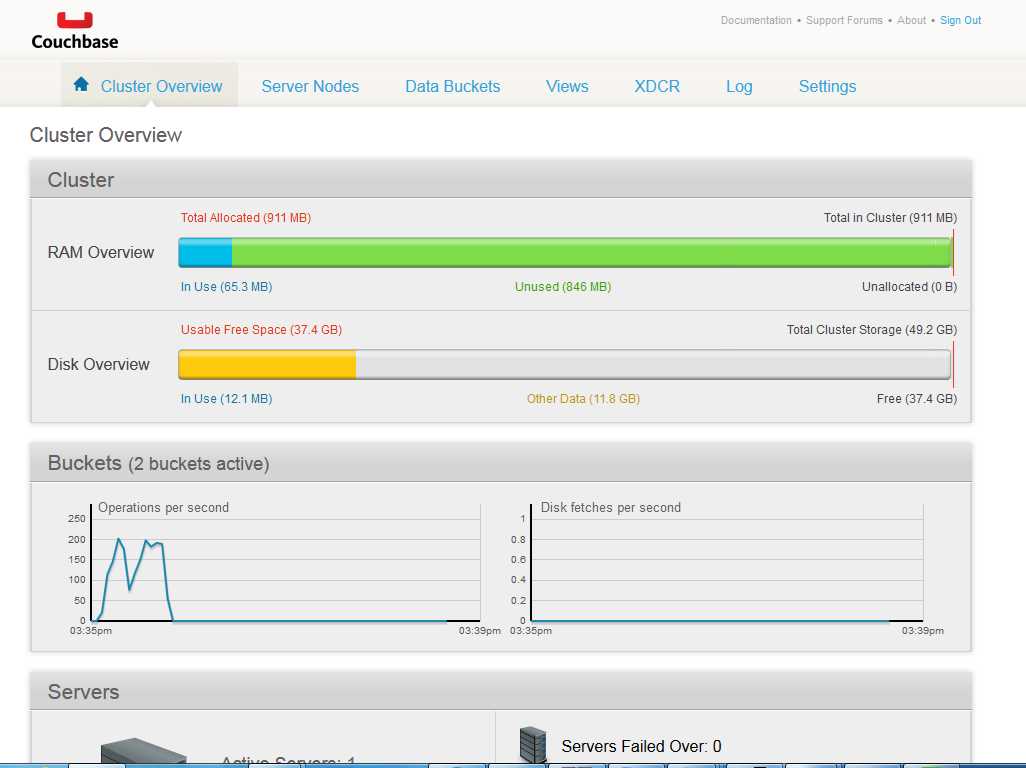Click the Total in Cluster (911 MB) label
The height and width of the screenshot is (768, 1026).
click(890, 218)
